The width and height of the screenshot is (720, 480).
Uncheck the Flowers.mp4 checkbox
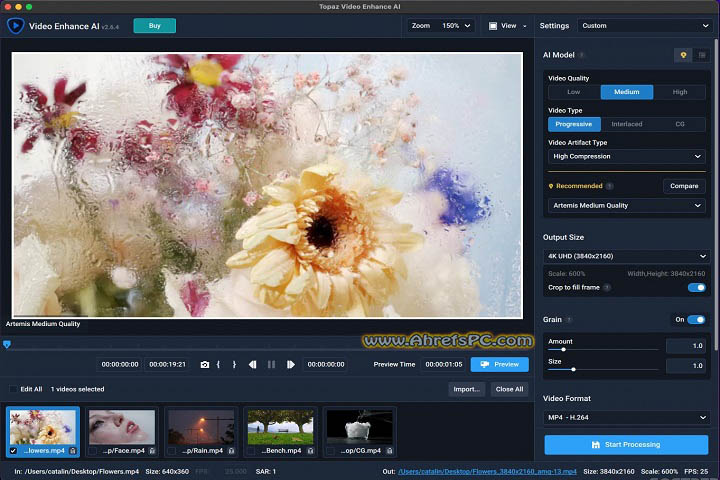[13, 451]
